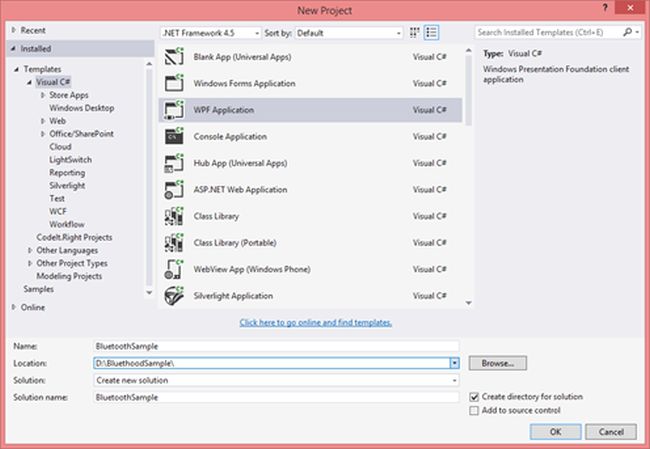Open the Solution 'Create new solution' dropdown
This screenshot has width=650, height=449.
(x=276, y=380)
